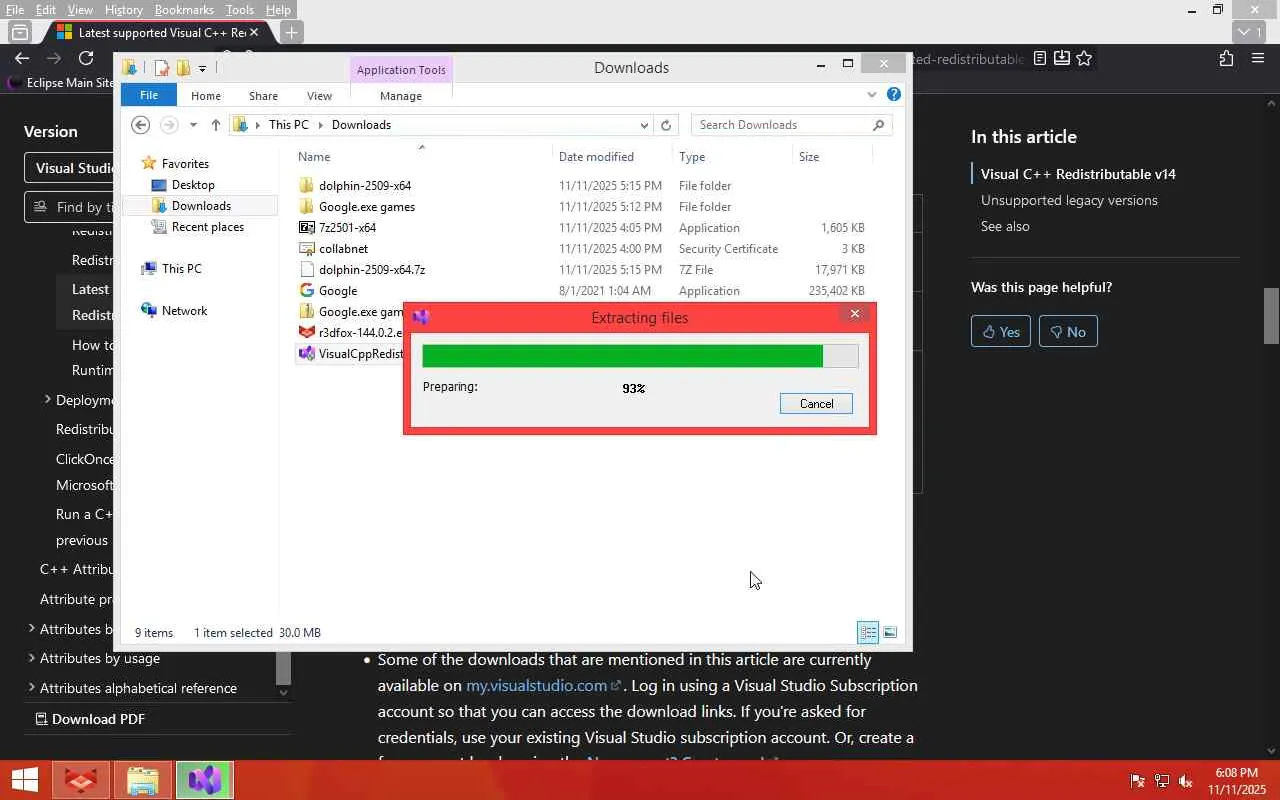Screen dimensions: 1280x800
Task: Go back in the browser
Action: pos(22,59)
